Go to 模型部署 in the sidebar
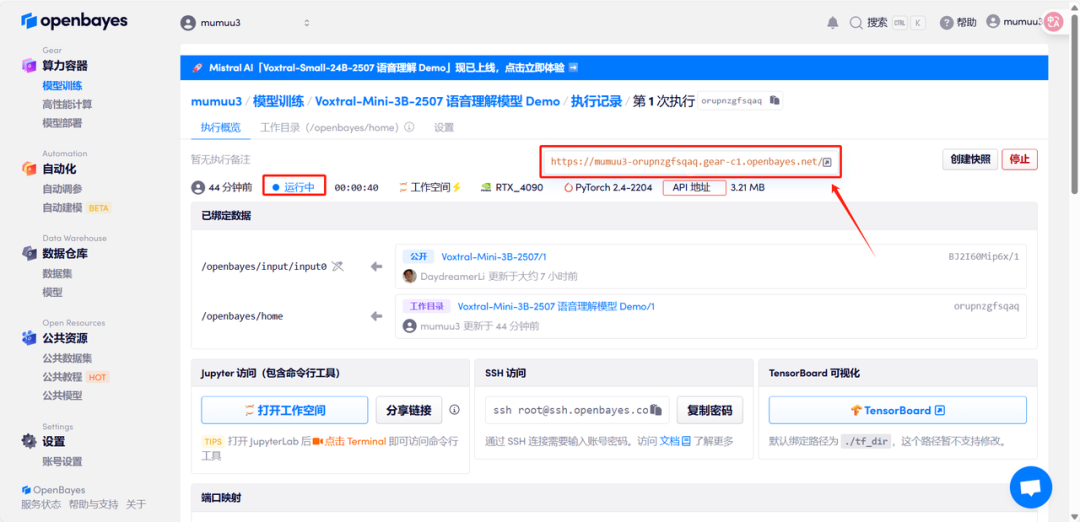This screenshot has width=1080, height=522. pos(62,123)
